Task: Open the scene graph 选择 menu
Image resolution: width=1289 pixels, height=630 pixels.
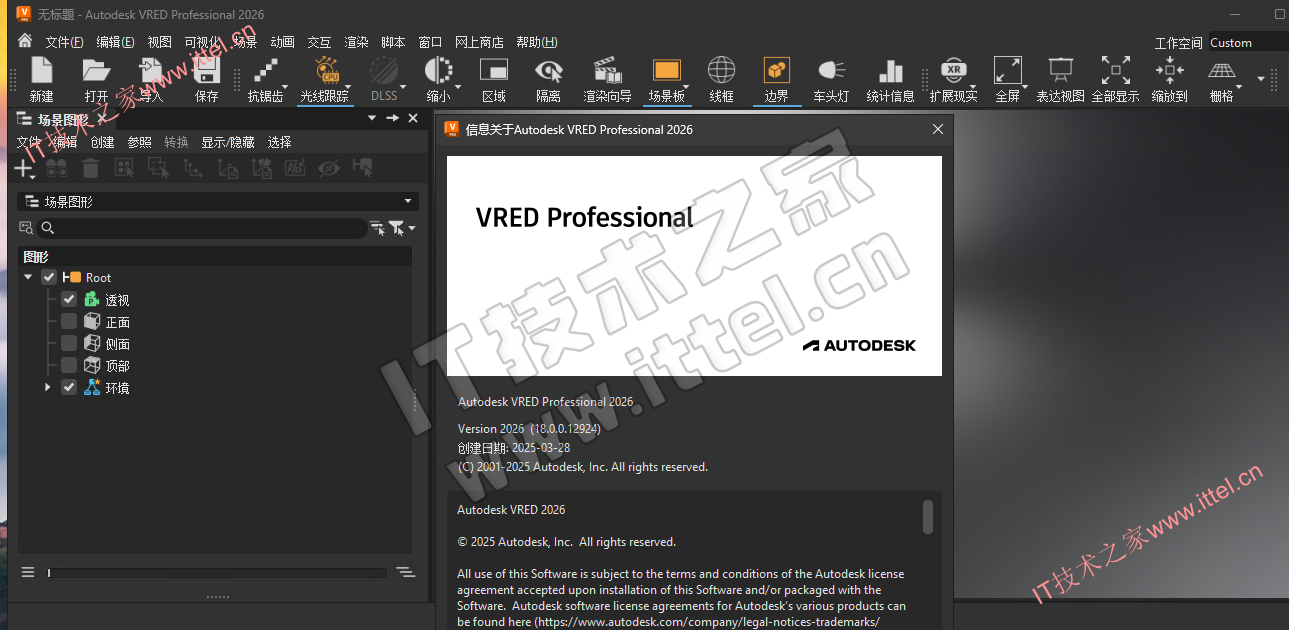Action: click(x=279, y=142)
